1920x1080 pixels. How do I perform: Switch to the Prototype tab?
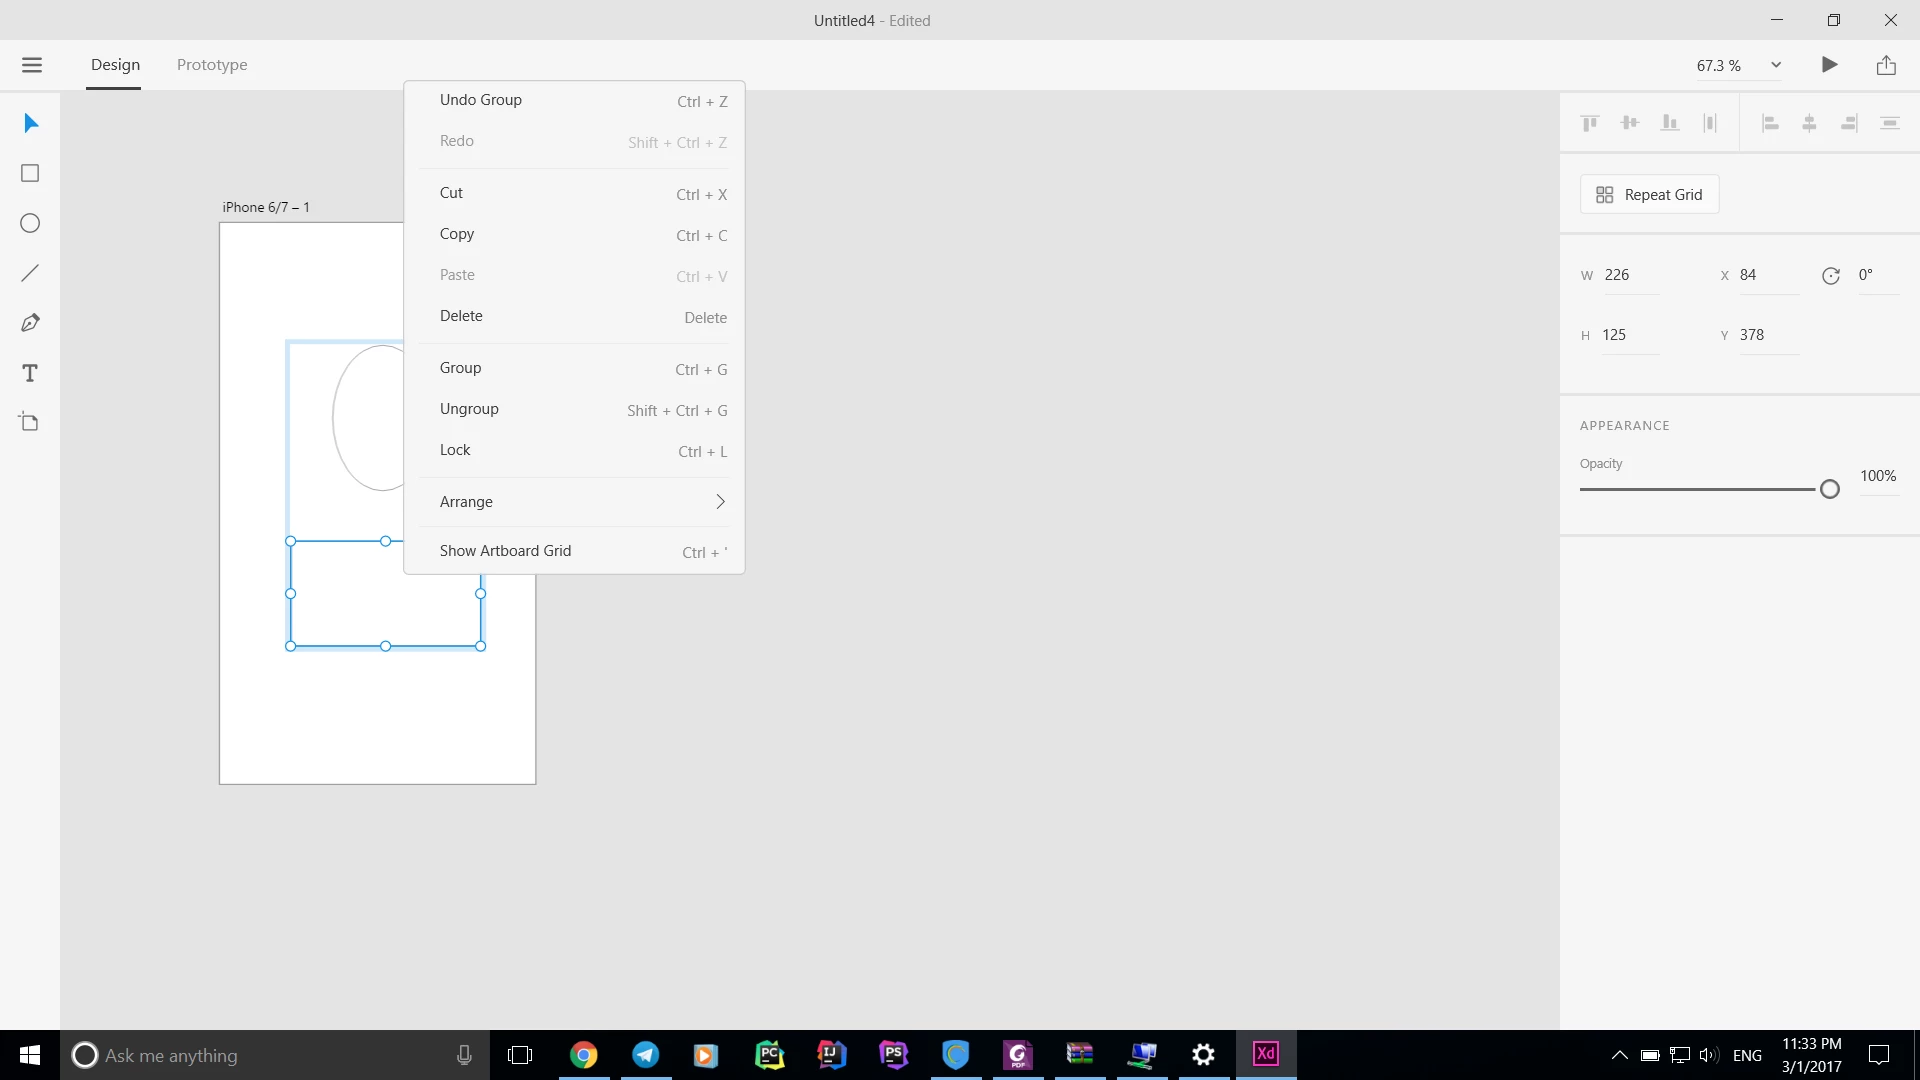(x=212, y=65)
